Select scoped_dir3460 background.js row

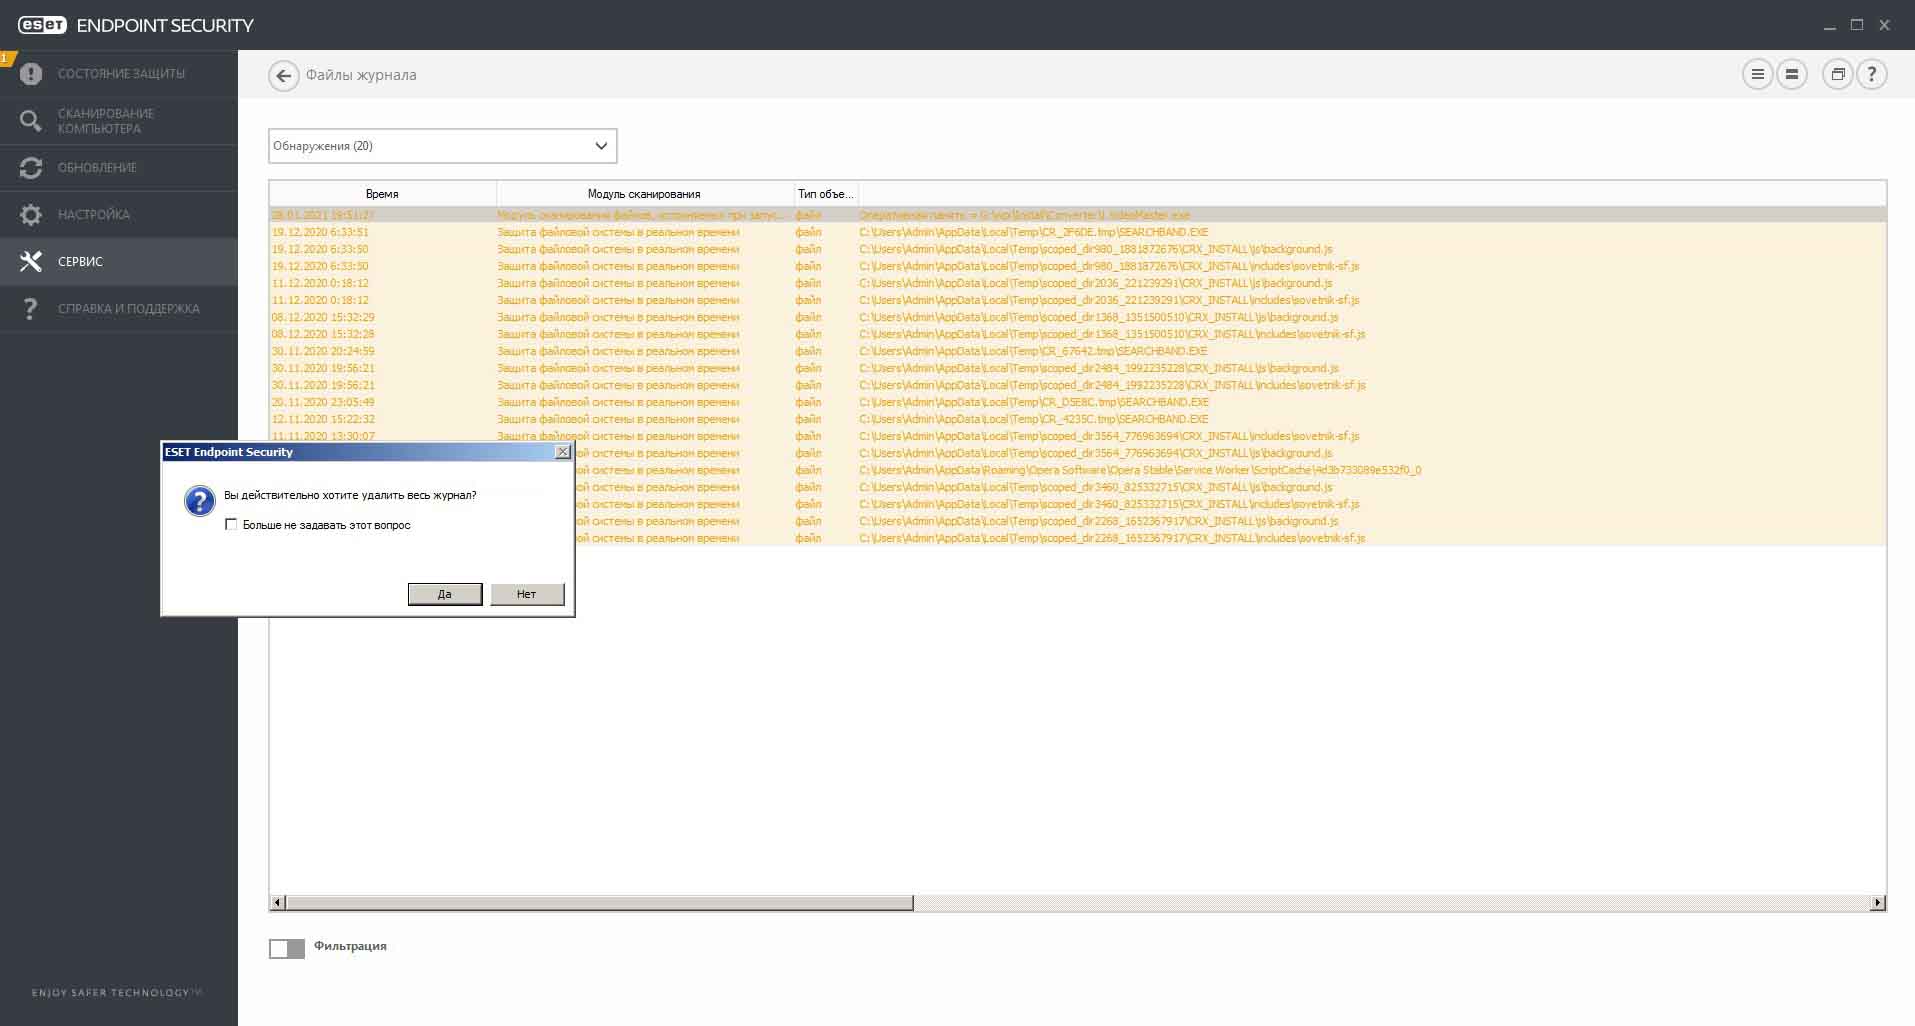1230,487
